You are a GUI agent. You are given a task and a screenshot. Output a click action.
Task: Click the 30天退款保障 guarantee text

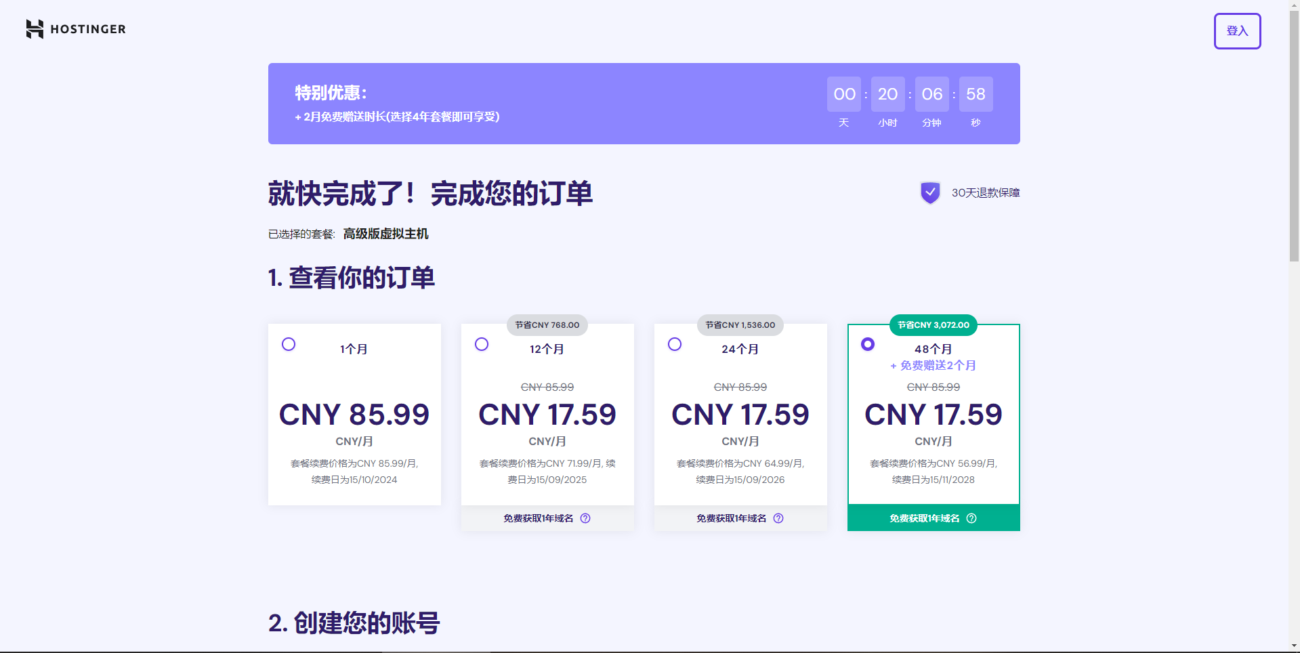point(985,193)
